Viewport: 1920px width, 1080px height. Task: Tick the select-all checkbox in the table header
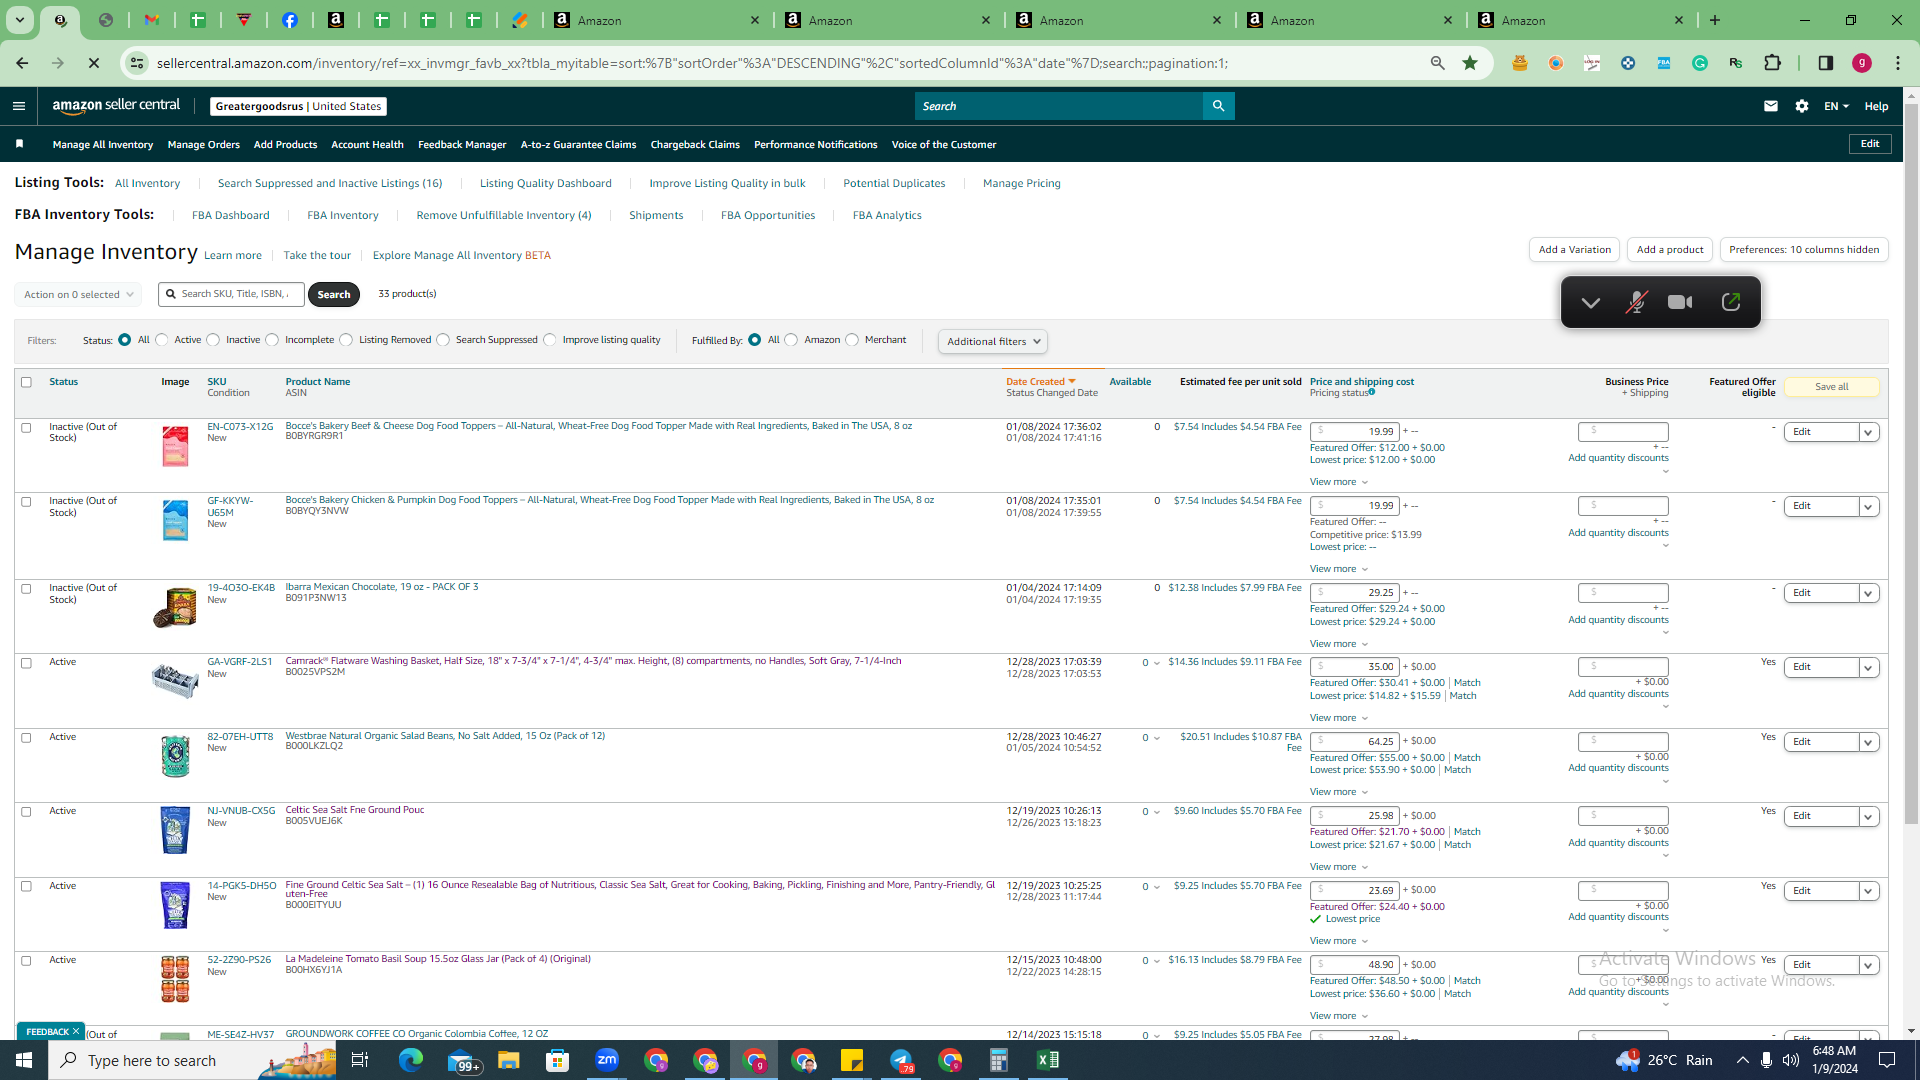point(26,382)
